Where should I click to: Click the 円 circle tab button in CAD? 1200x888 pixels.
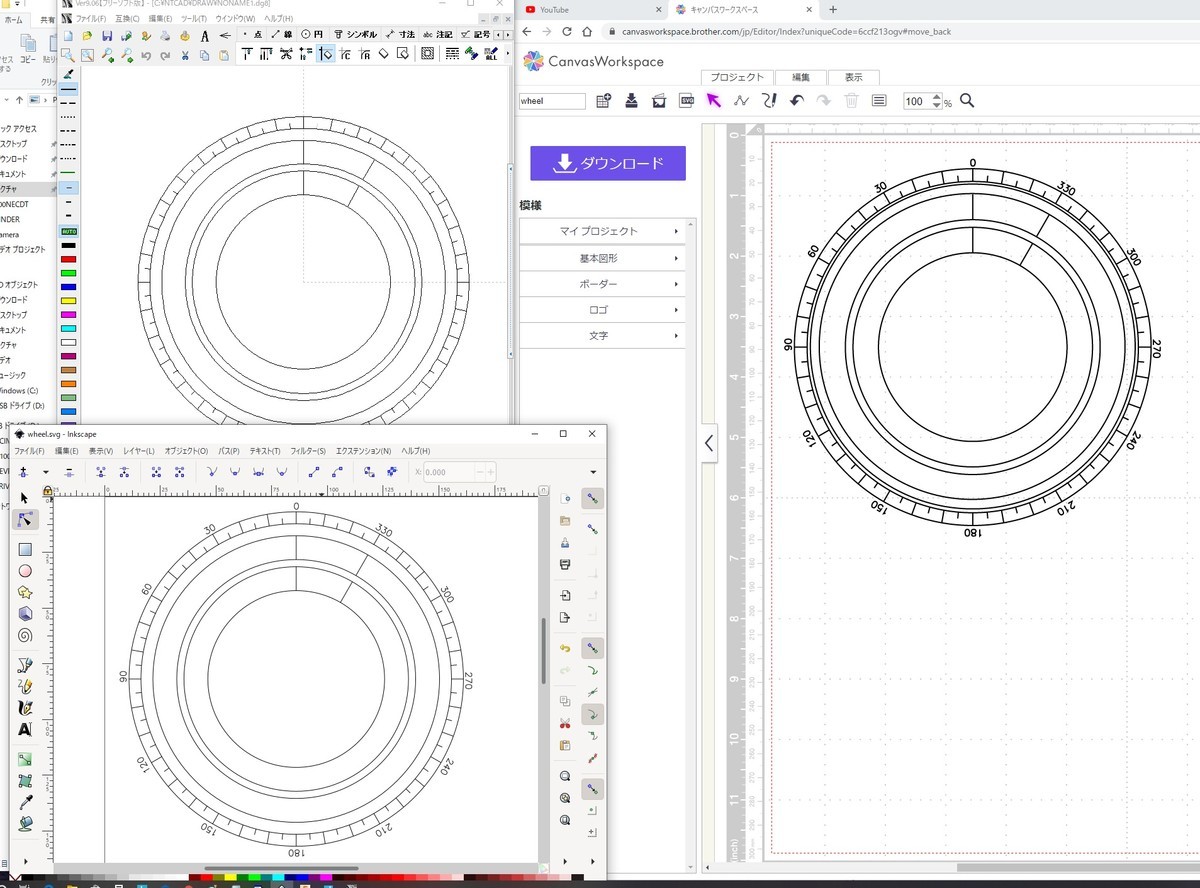pyautogui.click(x=312, y=35)
